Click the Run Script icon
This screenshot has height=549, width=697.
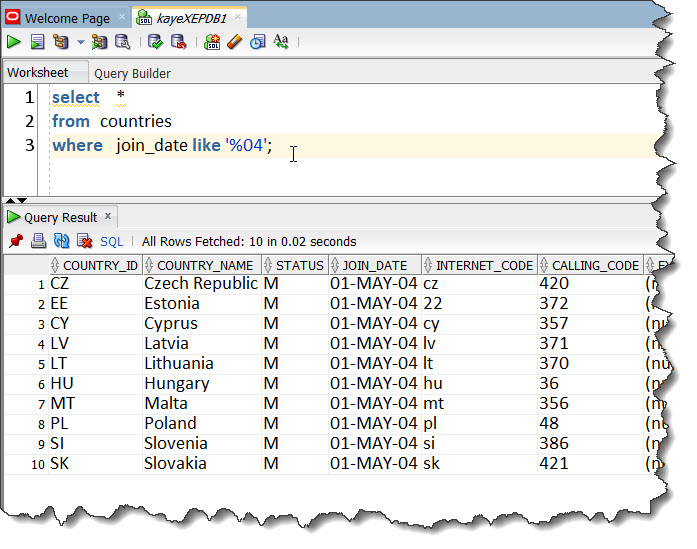(37, 42)
